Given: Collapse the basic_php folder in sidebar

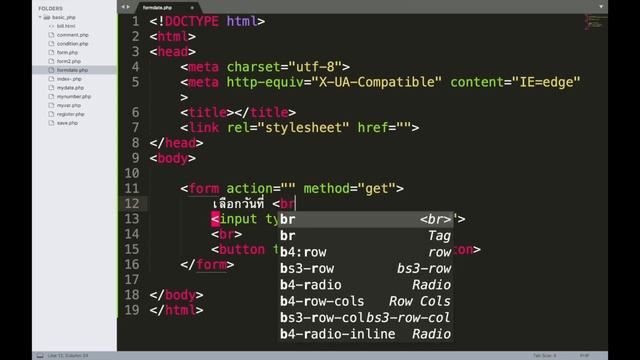Looking at the screenshot, I should [x=40, y=17].
